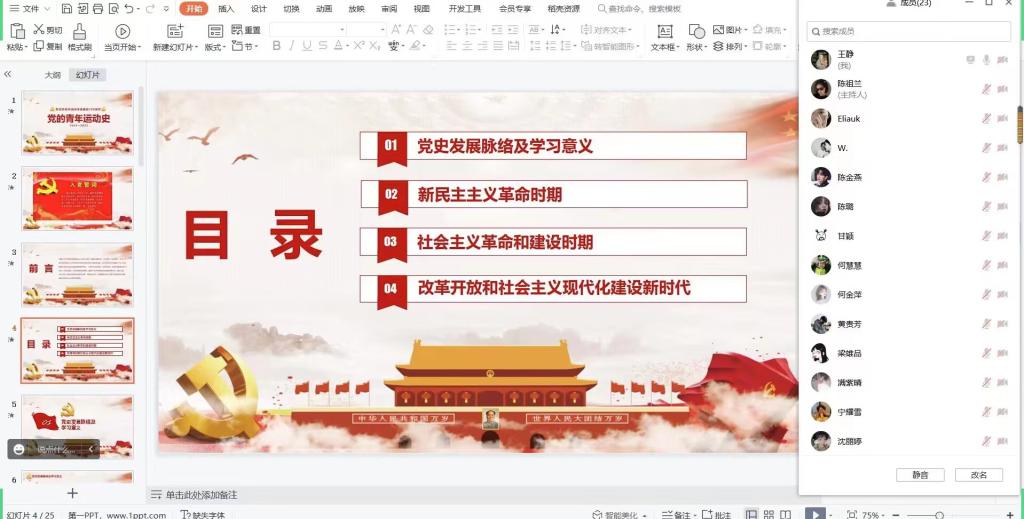Viewport: 1024px width, 519px height.
Task: Clear formatting with the eraser icon
Action: click(428, 29)
